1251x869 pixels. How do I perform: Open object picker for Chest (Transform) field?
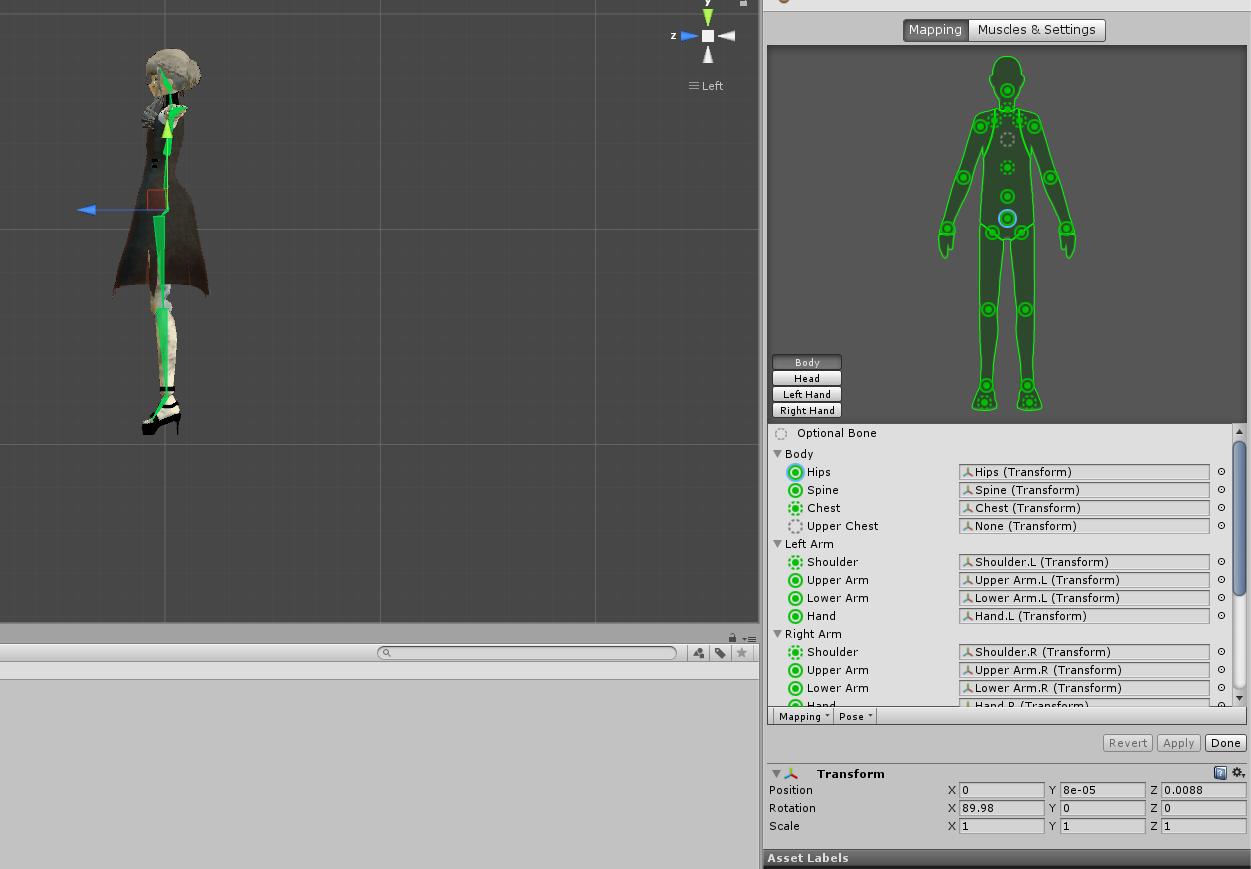click(1221, 508)
